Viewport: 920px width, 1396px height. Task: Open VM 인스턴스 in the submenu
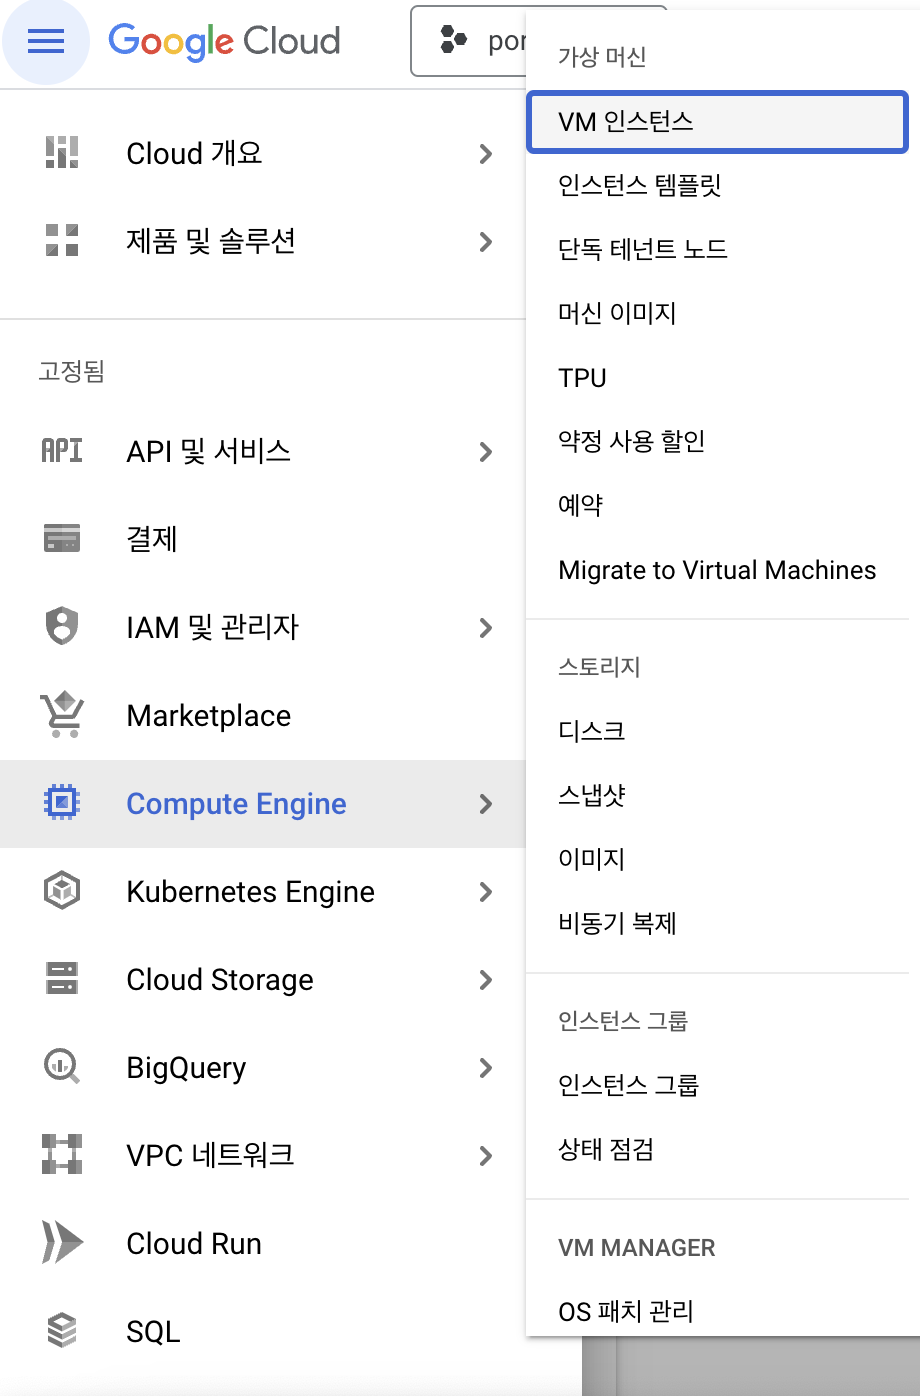point(717,122)
